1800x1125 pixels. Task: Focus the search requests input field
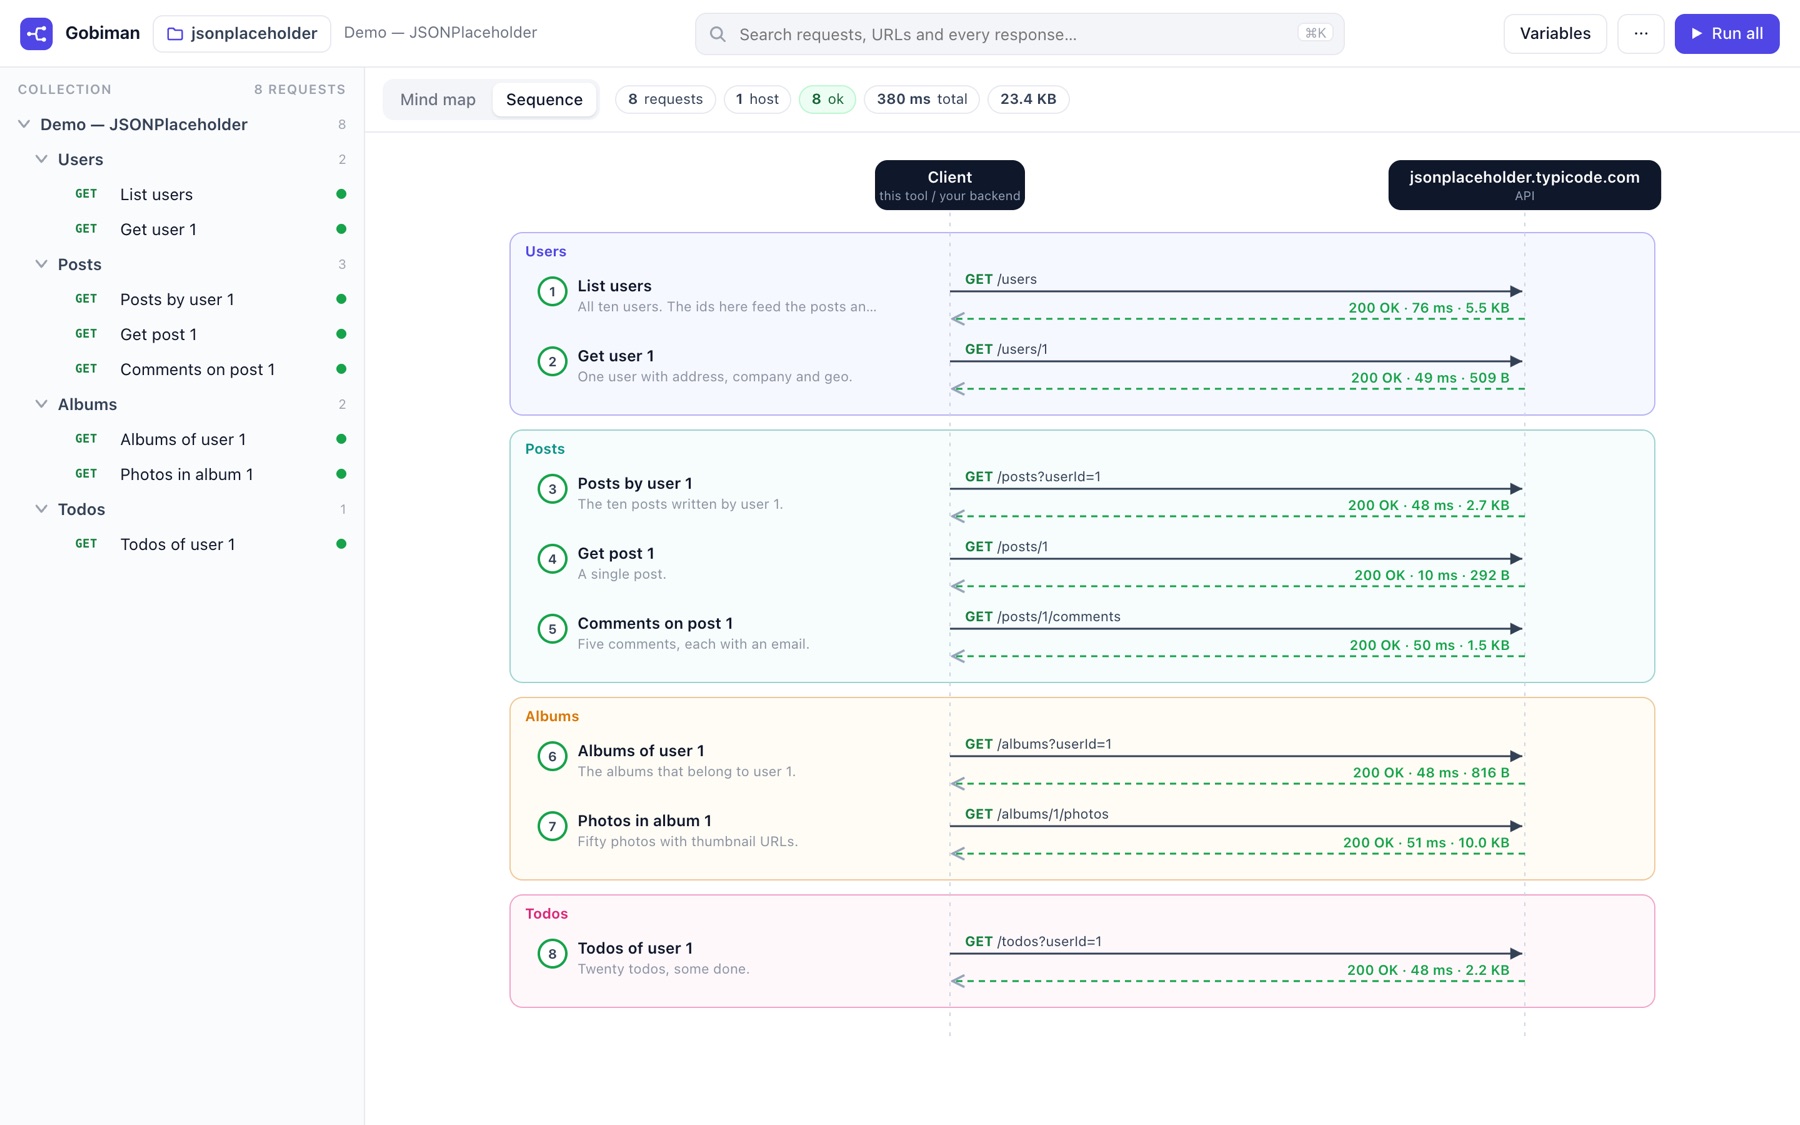tap(1019, 34)
